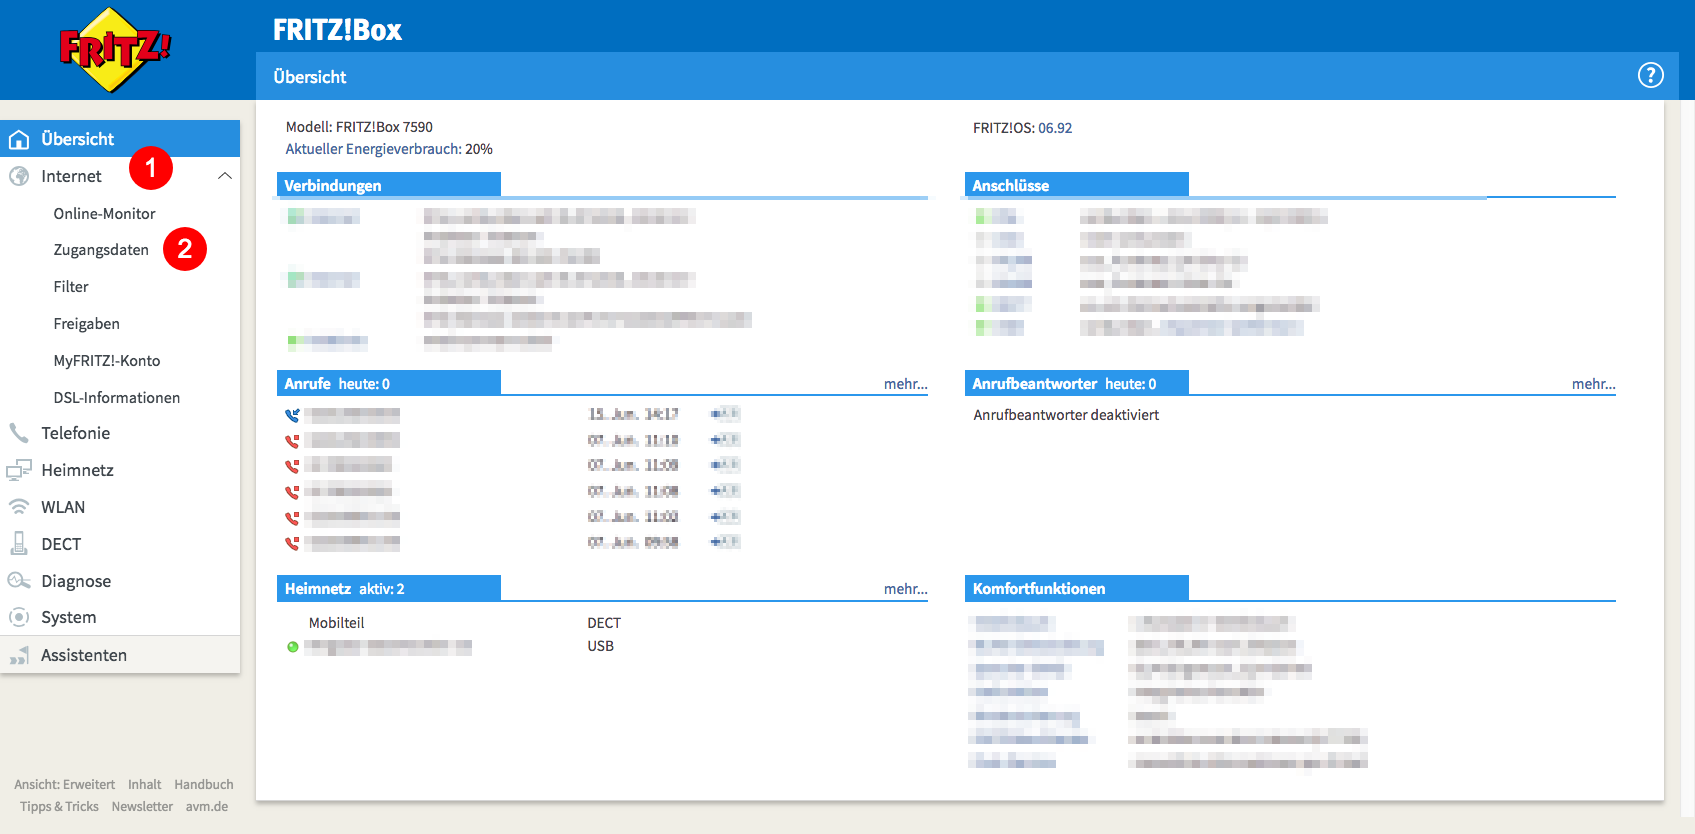Image resolution: width=1695 pixels, height=834 pixels.
Task: Click the WLAN wifi icon
Action: click(x=19, y=507)
